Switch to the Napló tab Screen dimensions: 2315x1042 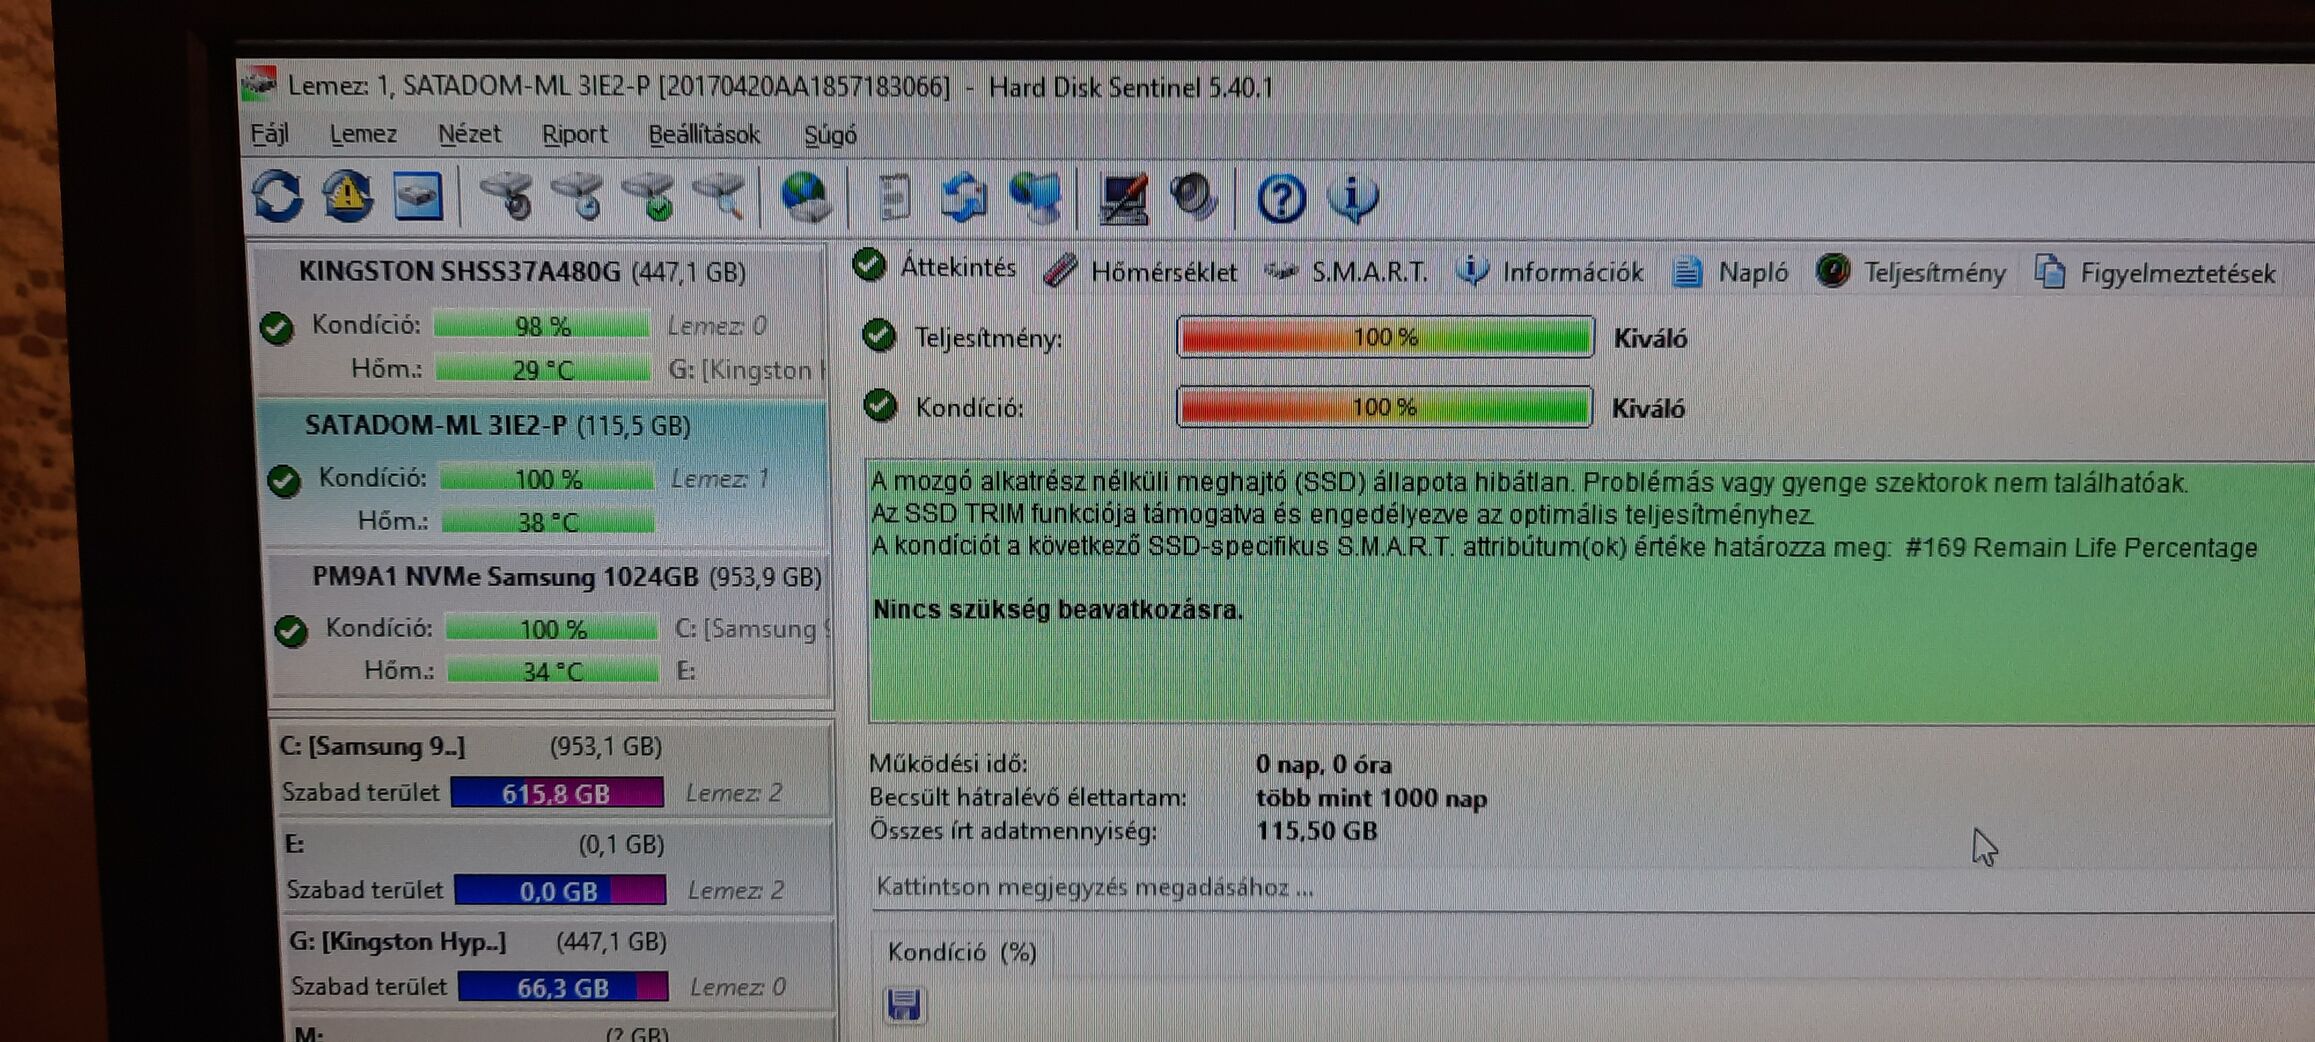pyautogui.click(x=1730, y=272)
